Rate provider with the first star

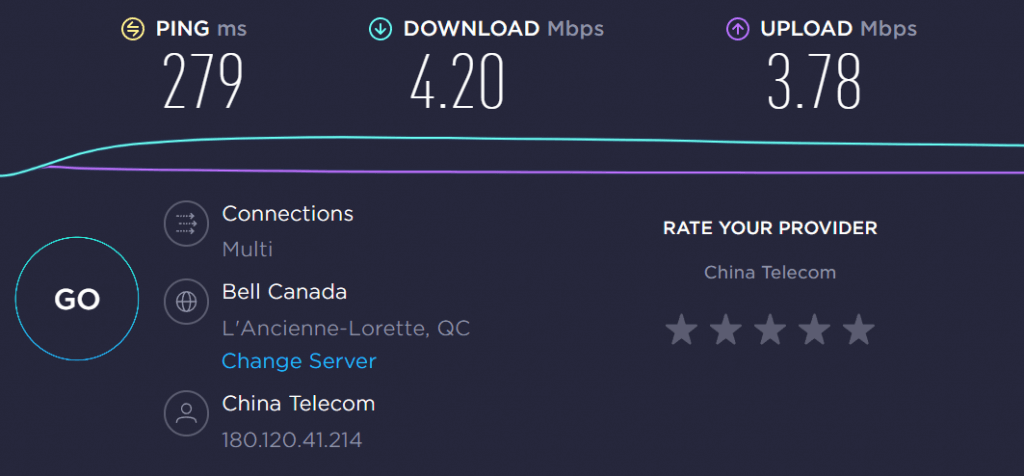[681, 330]
